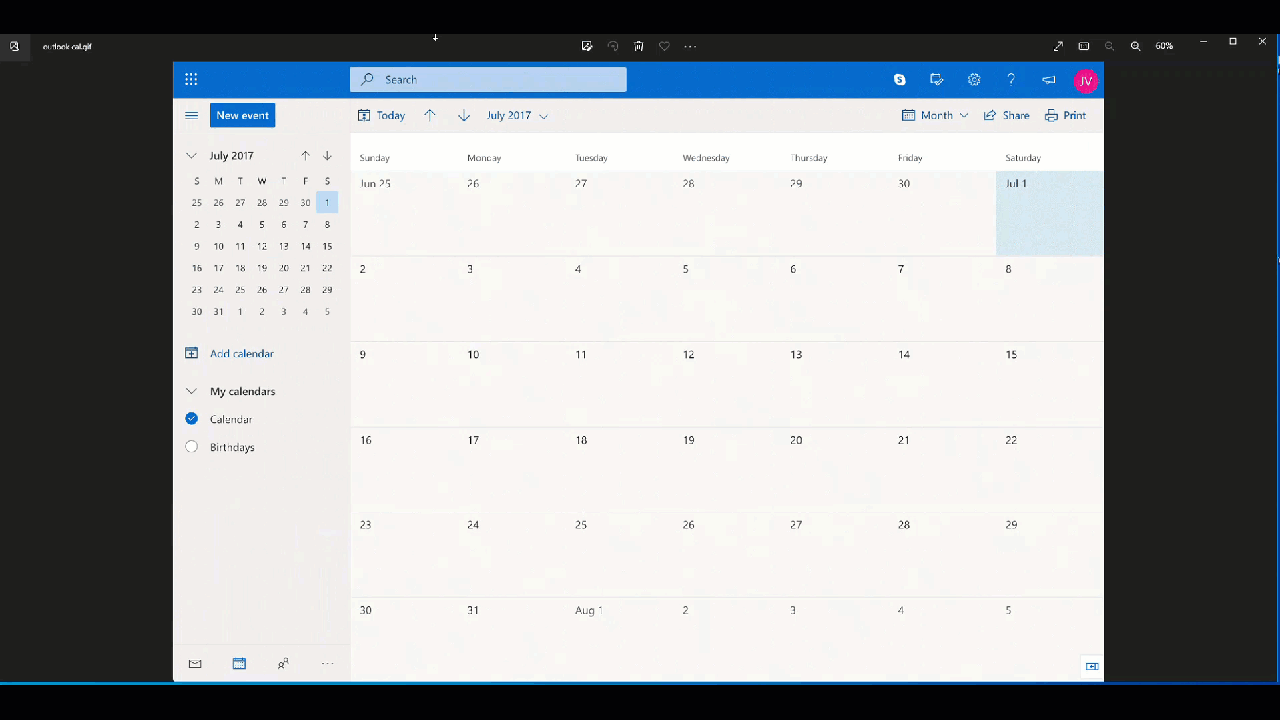Screen dimensions: 1280x720
Task: Open photo viewer more options ellipsis
Action: [690, 46]
